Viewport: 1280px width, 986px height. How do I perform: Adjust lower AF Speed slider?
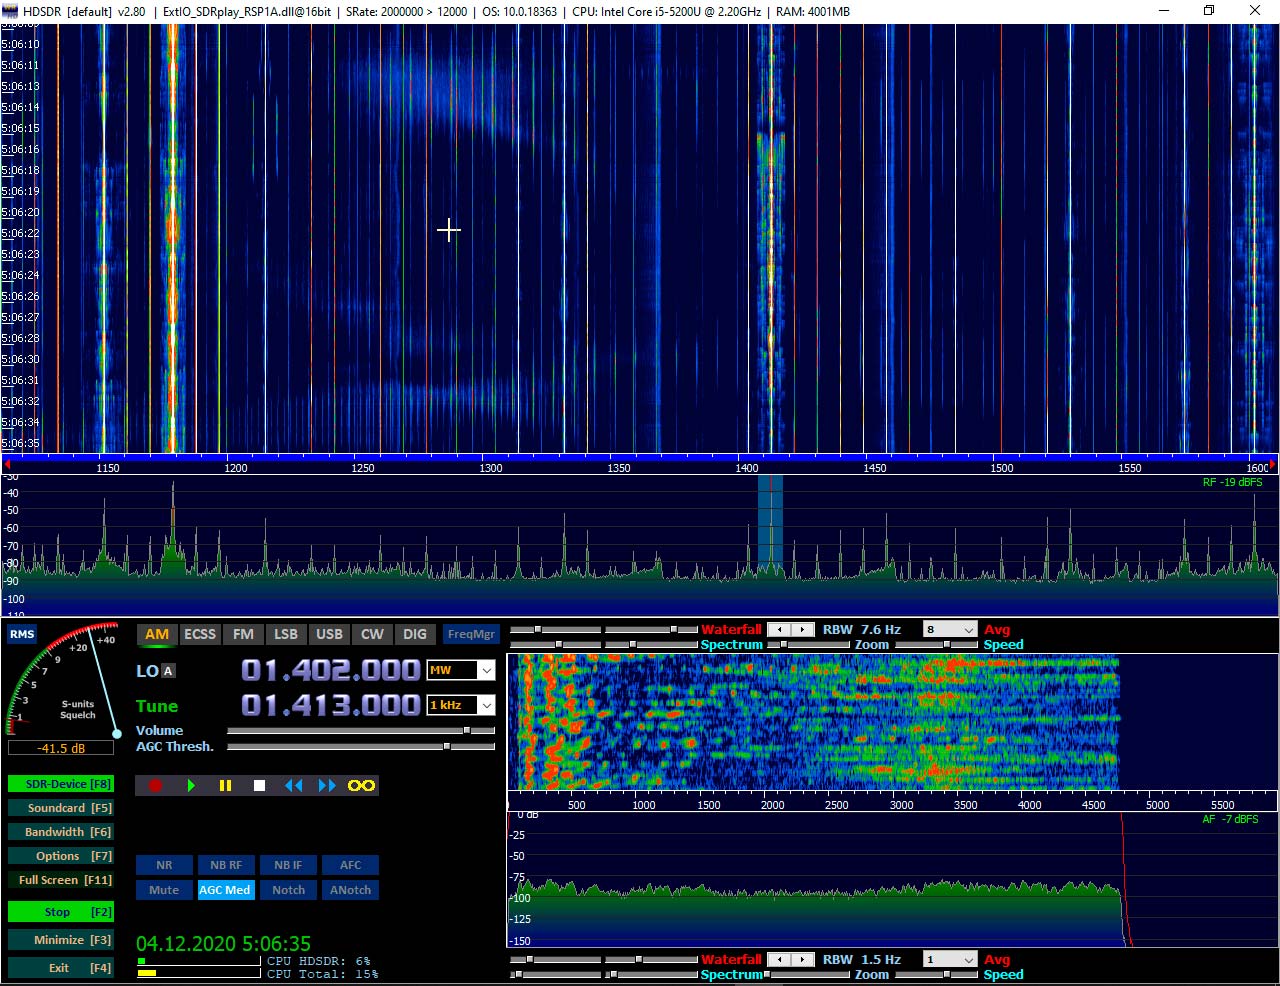[938, 975]
